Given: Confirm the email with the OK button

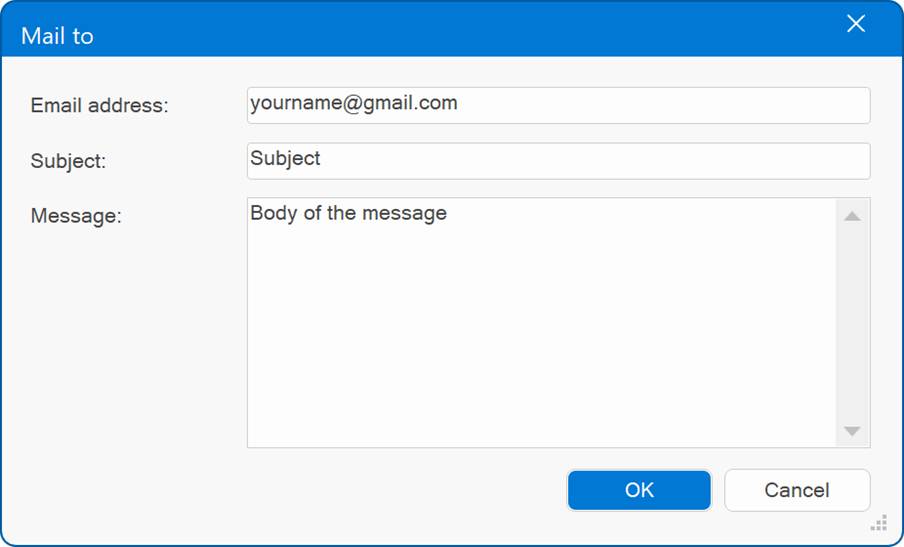Looking at the screenshot, I should (x=639, y=490).
